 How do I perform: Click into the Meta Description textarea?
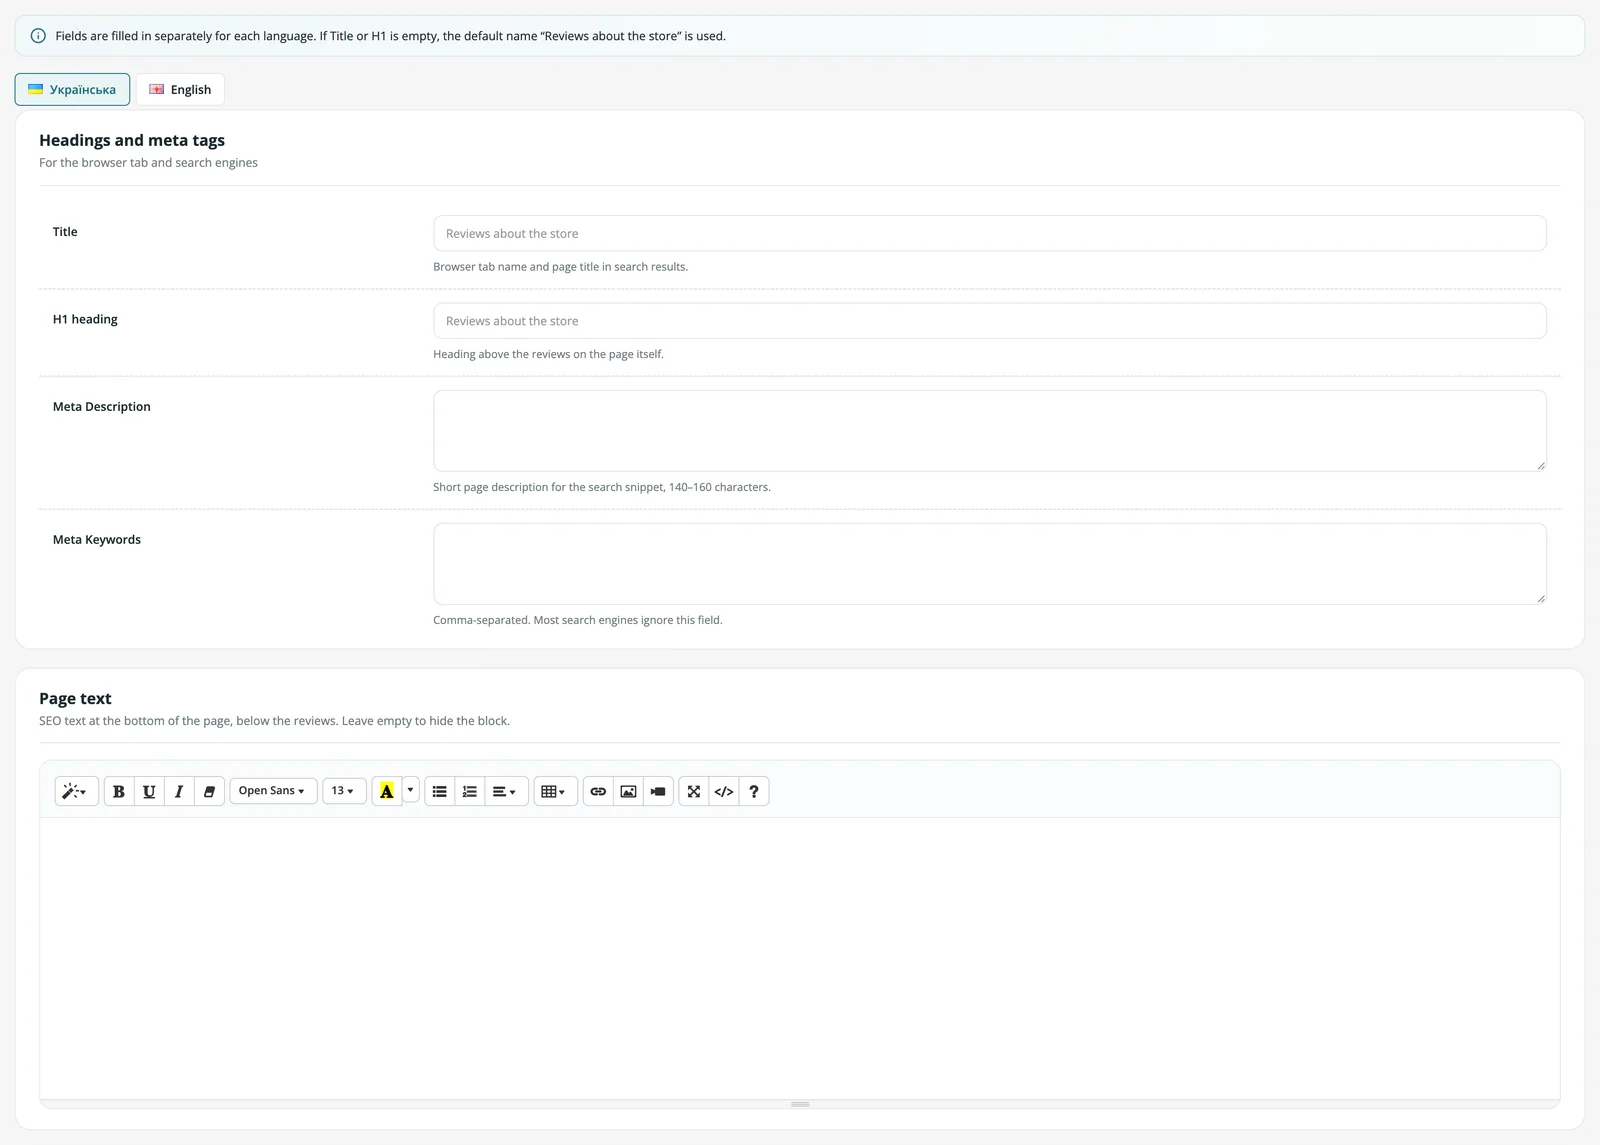click(x=990, y=431)
